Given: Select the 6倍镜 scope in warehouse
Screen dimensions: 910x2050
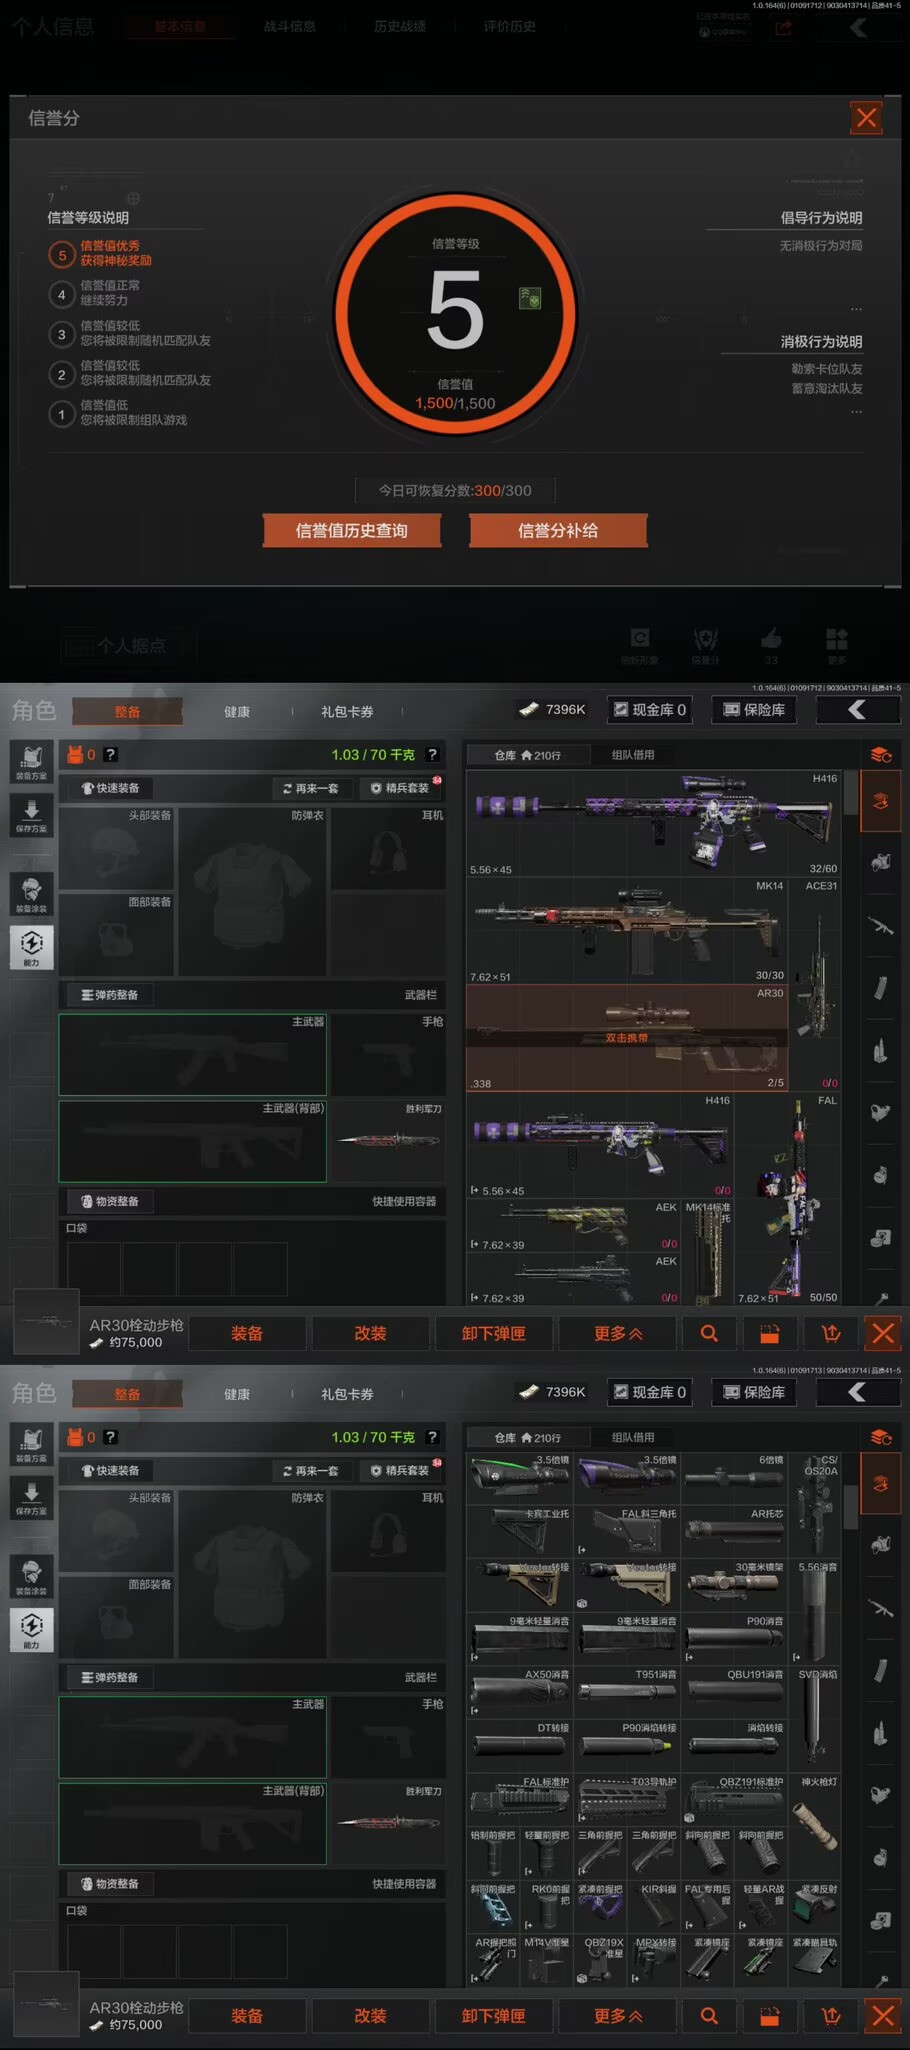Looking at the screenshot, I should (x=735, y=1477).
